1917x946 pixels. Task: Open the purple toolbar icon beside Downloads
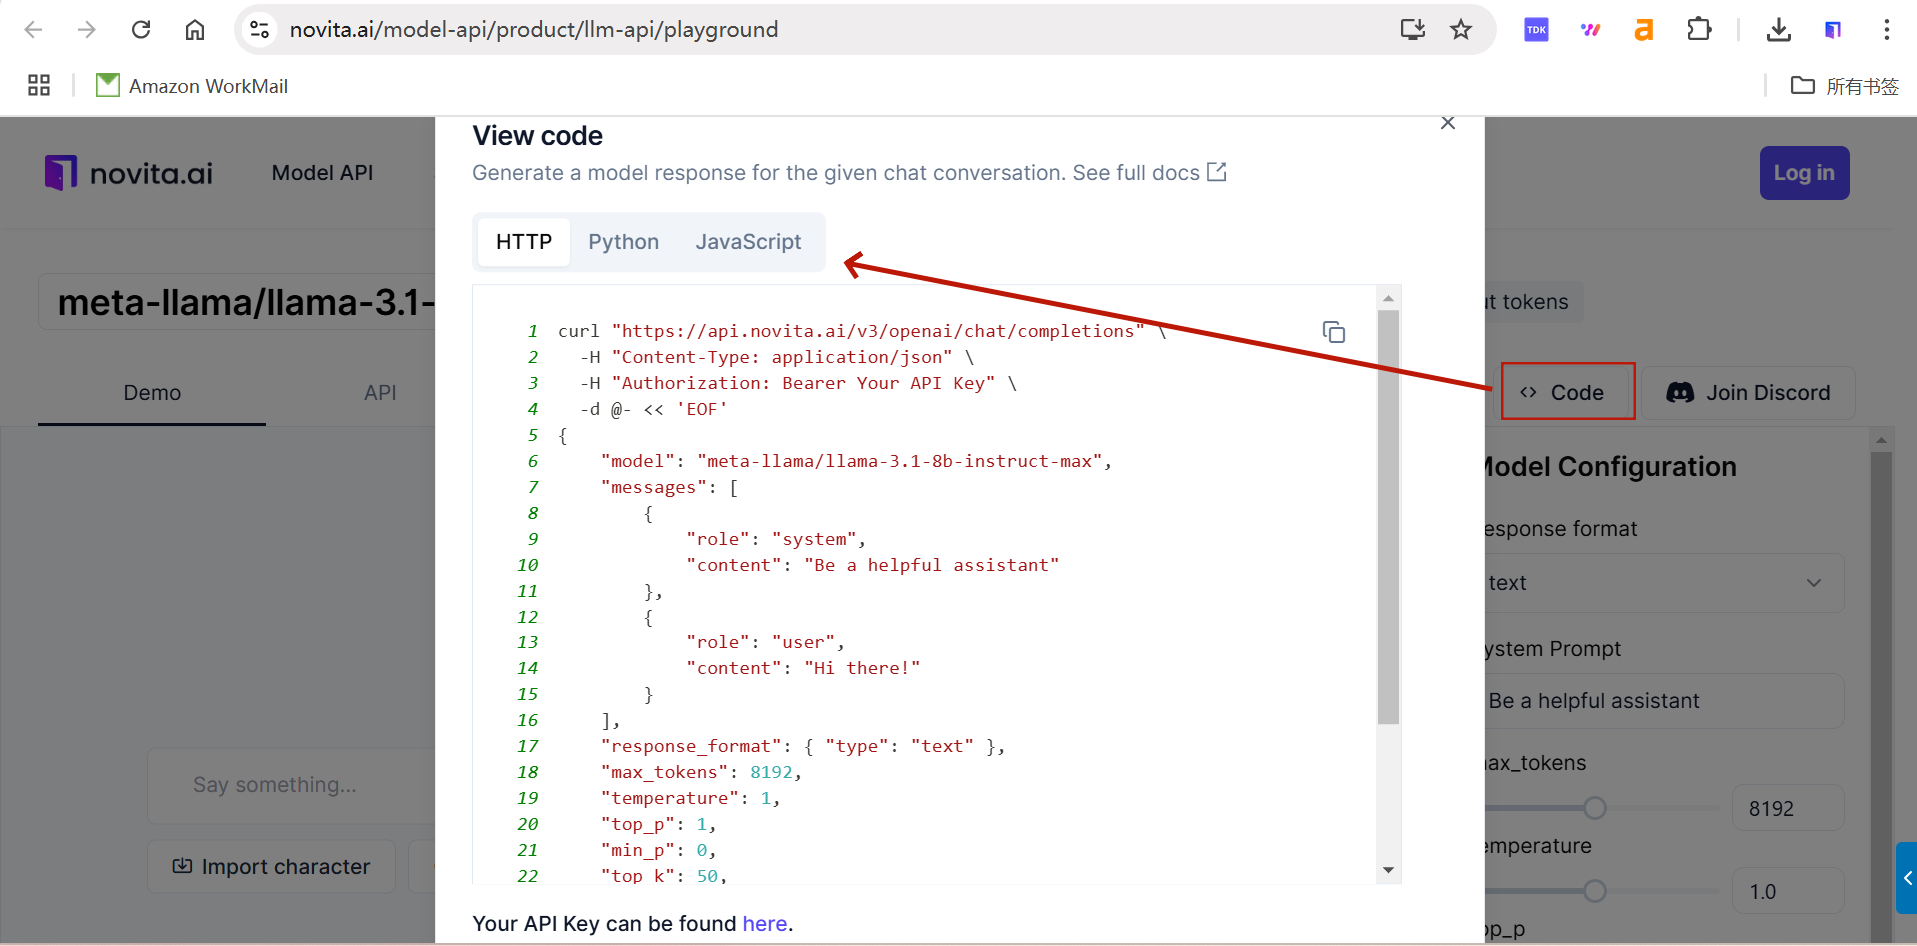[1833, 30]
